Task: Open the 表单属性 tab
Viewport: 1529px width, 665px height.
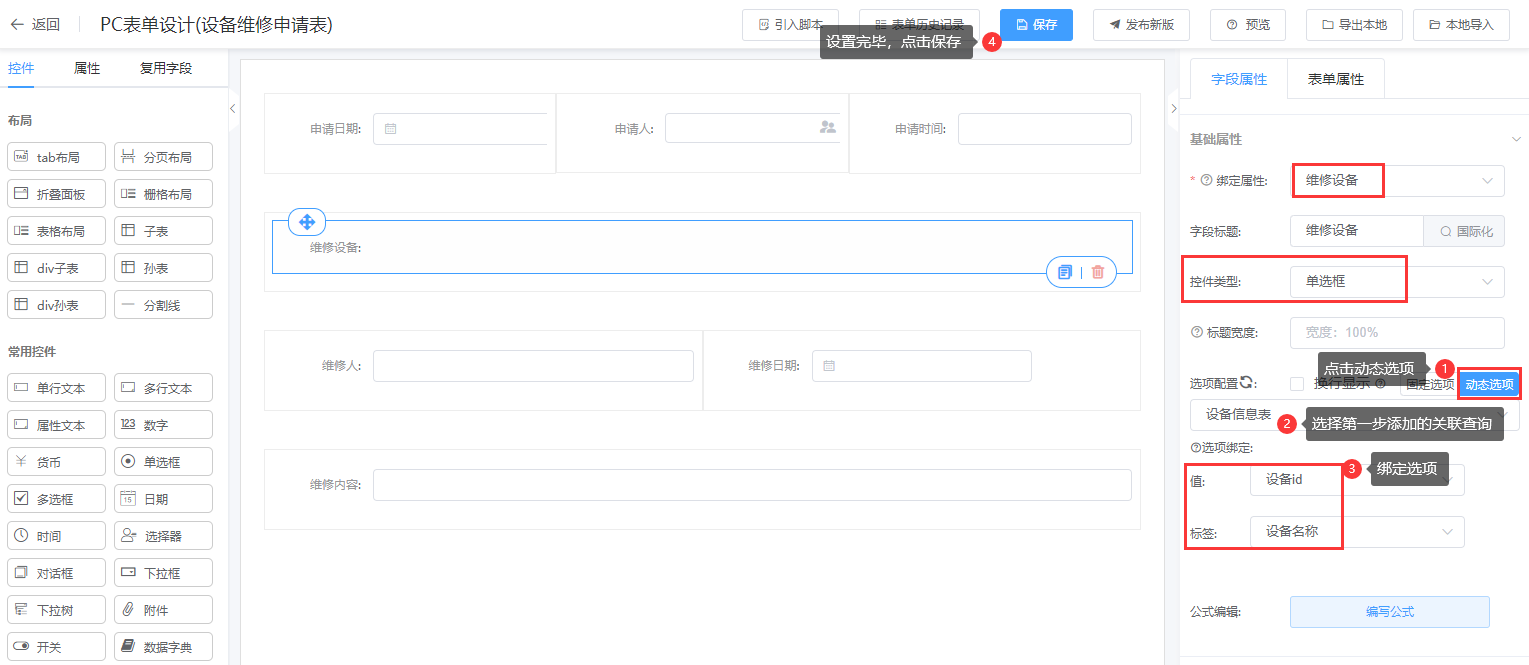Action: [x=1336, y=79]
